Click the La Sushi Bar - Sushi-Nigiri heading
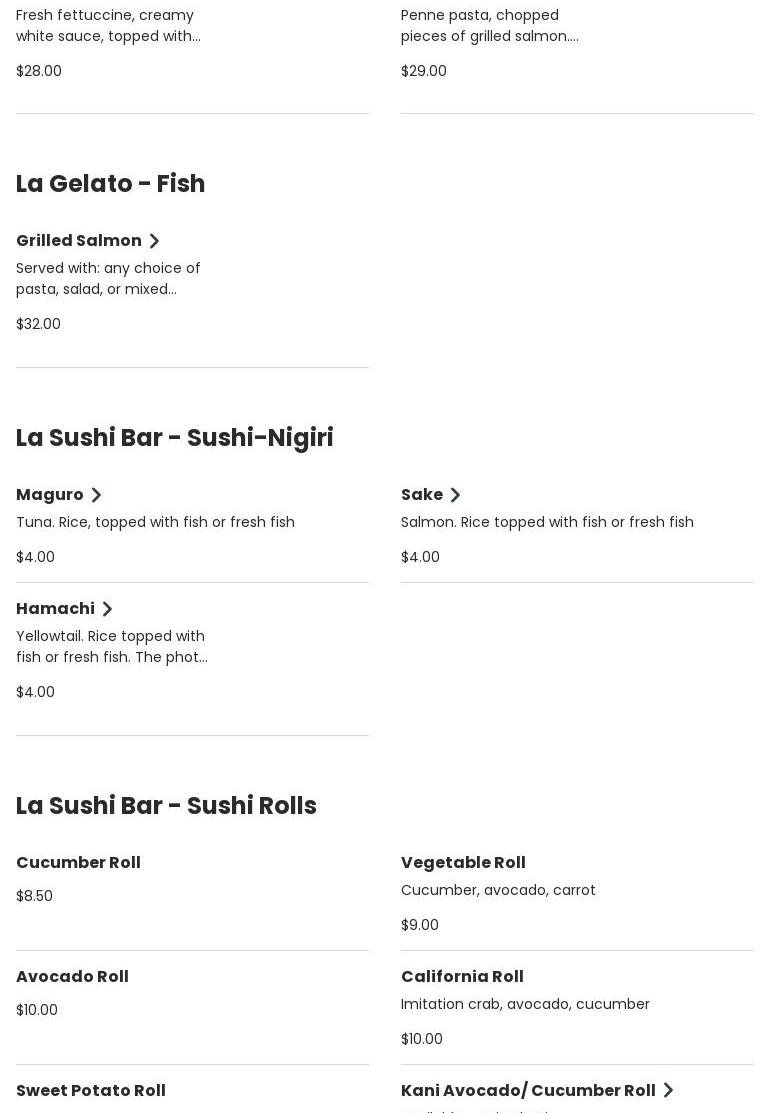The image size is (770, 1113). 175,438
